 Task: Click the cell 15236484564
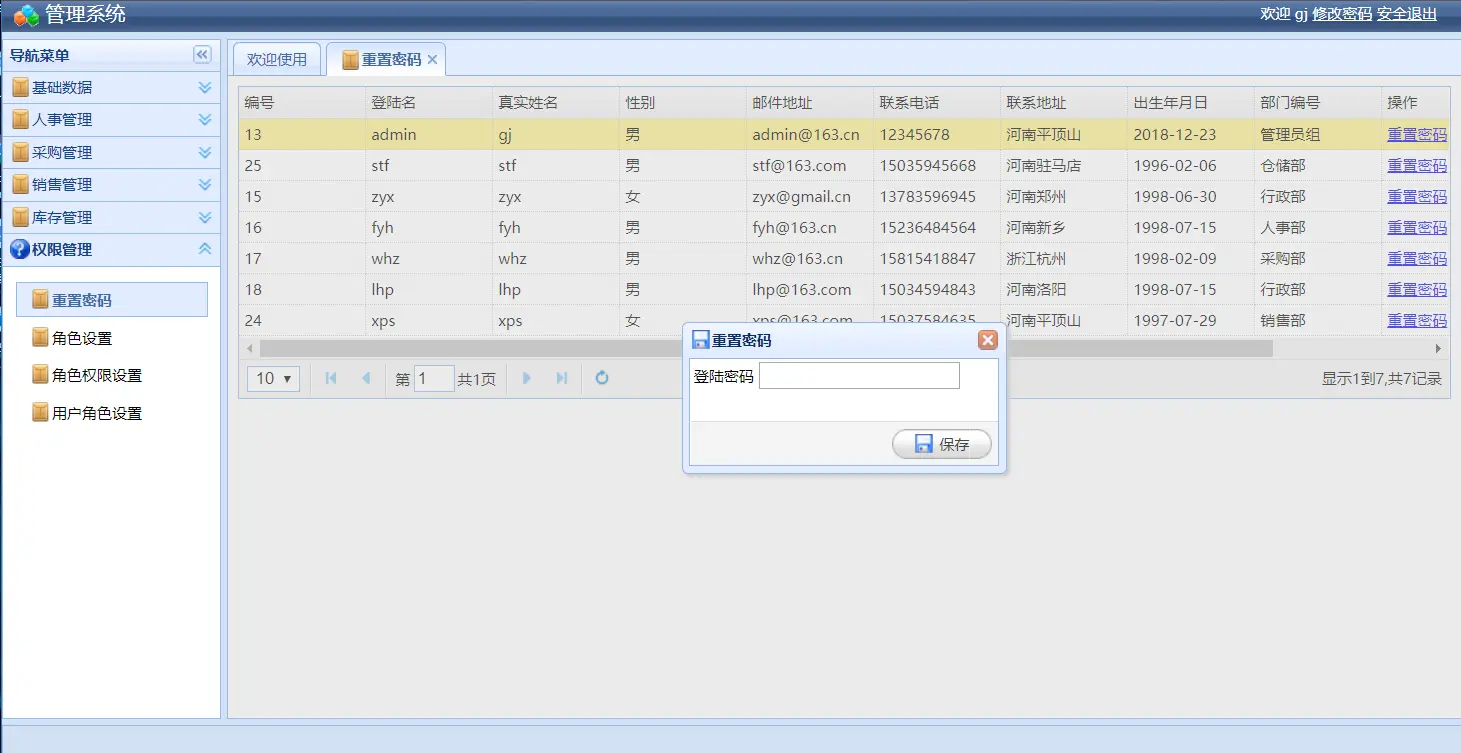click(x=937, y=227)
